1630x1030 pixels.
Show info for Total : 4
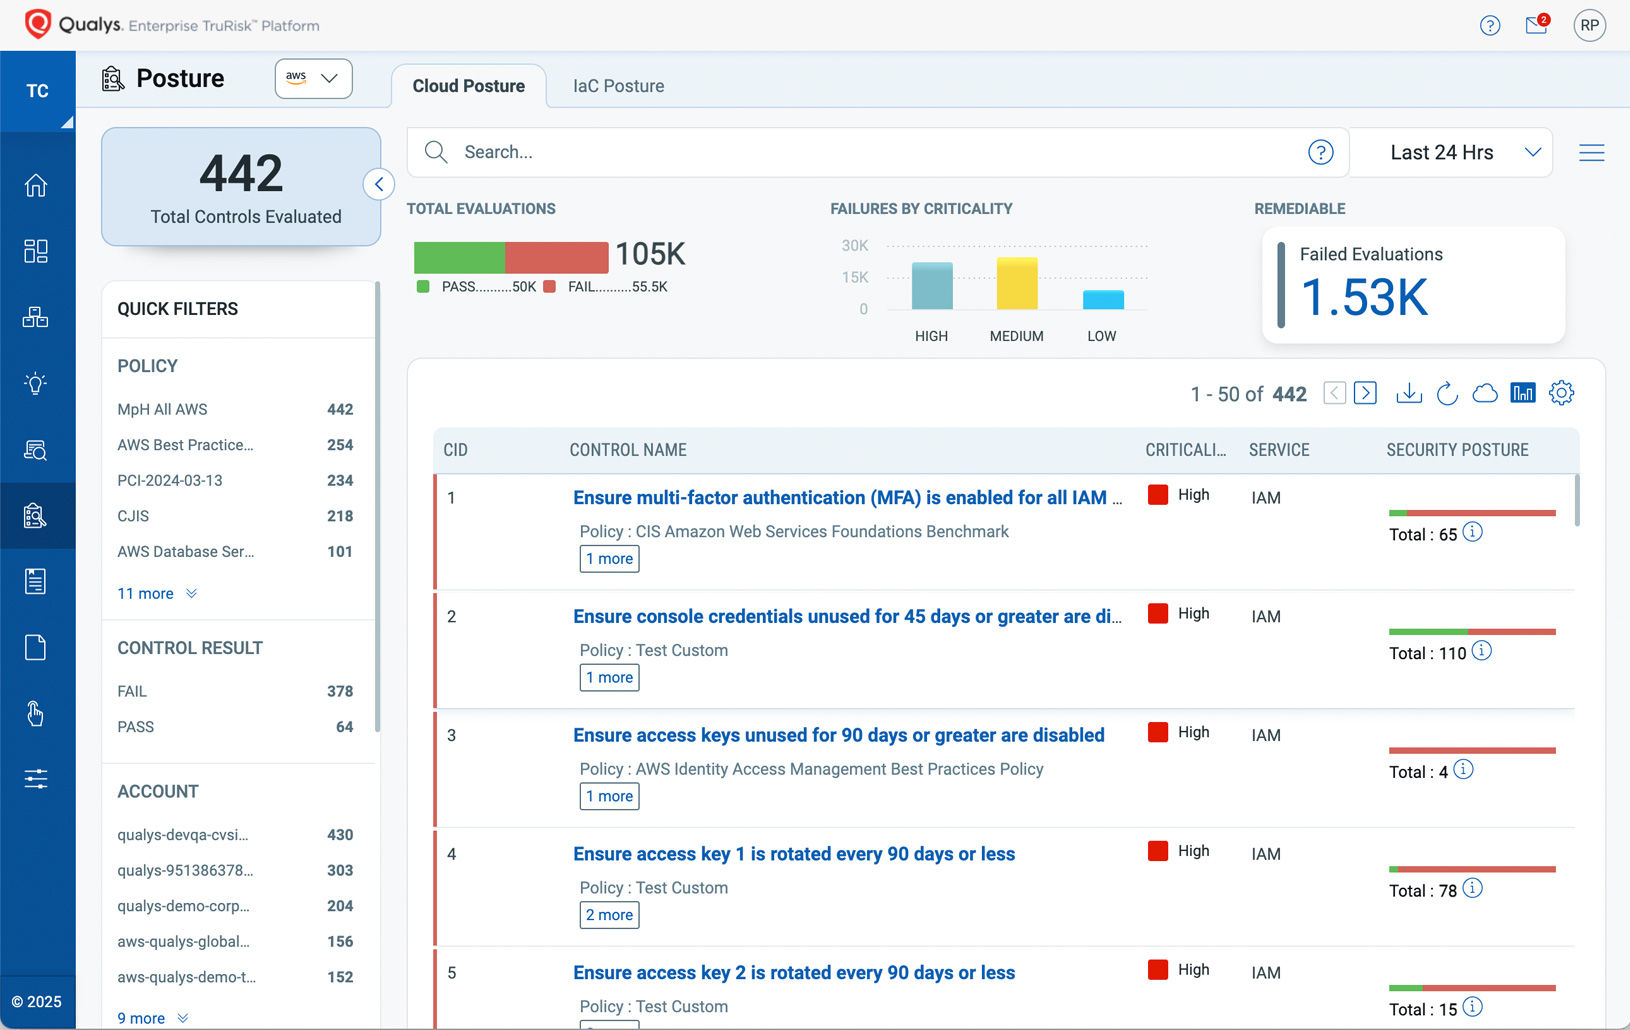point(1463,770)
